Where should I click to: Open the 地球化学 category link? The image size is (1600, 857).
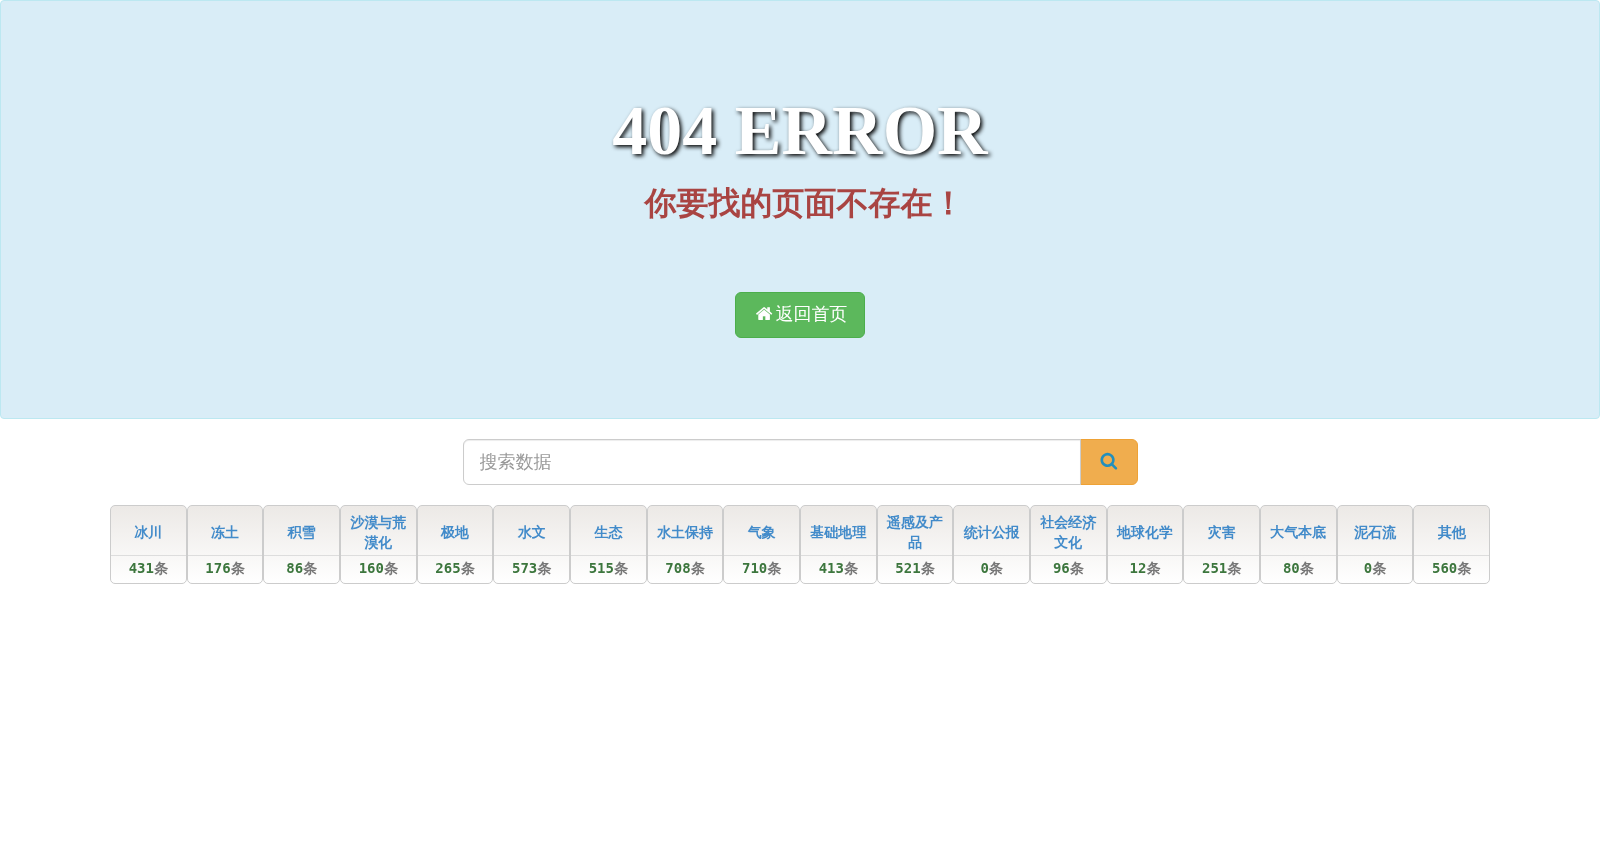tap(1145, 532)
